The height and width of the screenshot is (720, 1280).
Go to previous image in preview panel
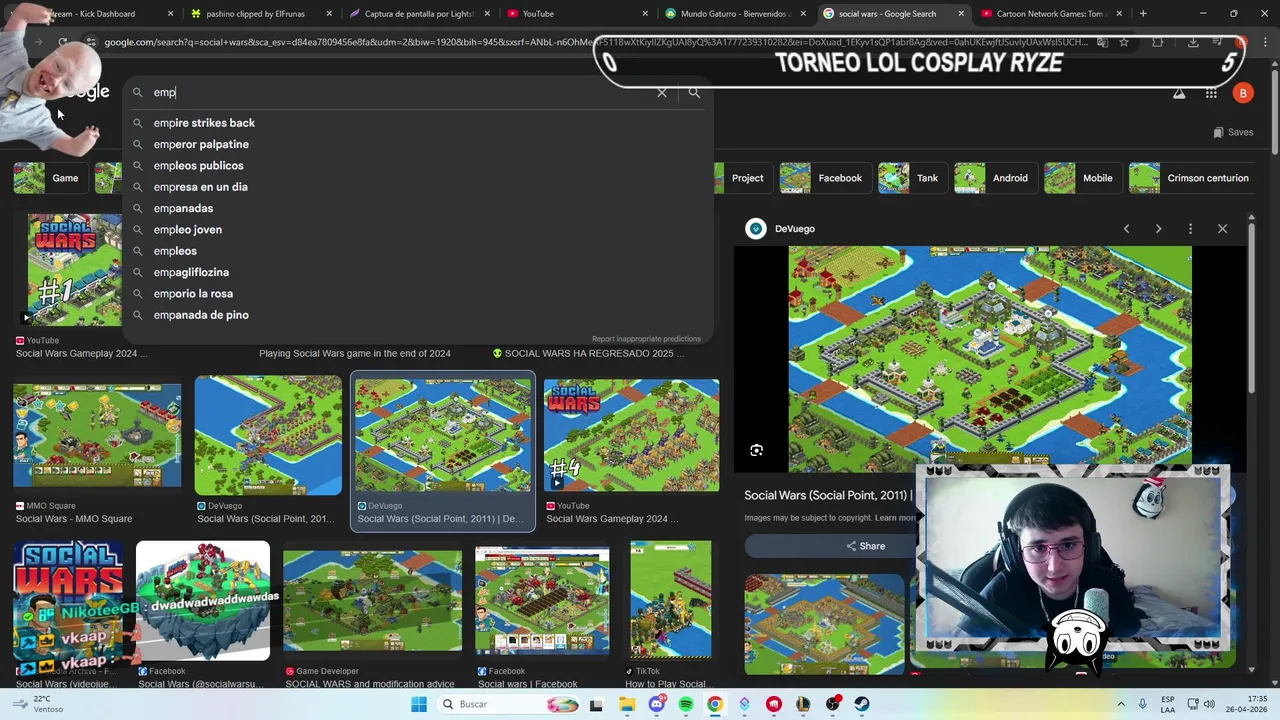(x=1126, y=229)
